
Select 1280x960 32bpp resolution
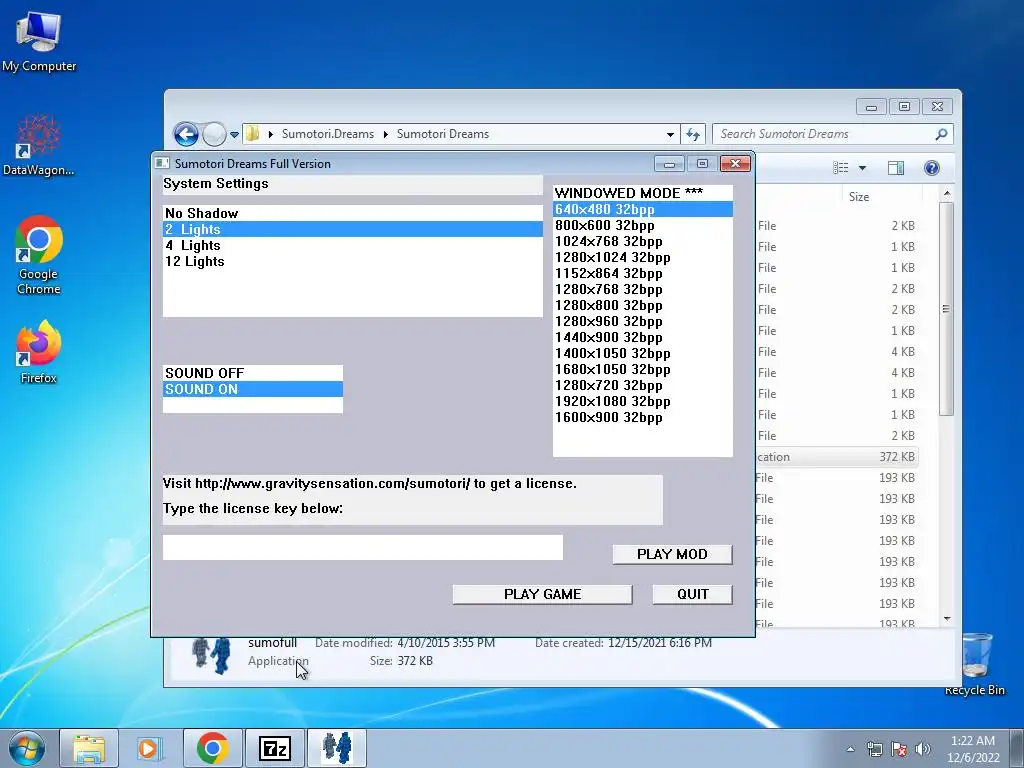(643, 321)
